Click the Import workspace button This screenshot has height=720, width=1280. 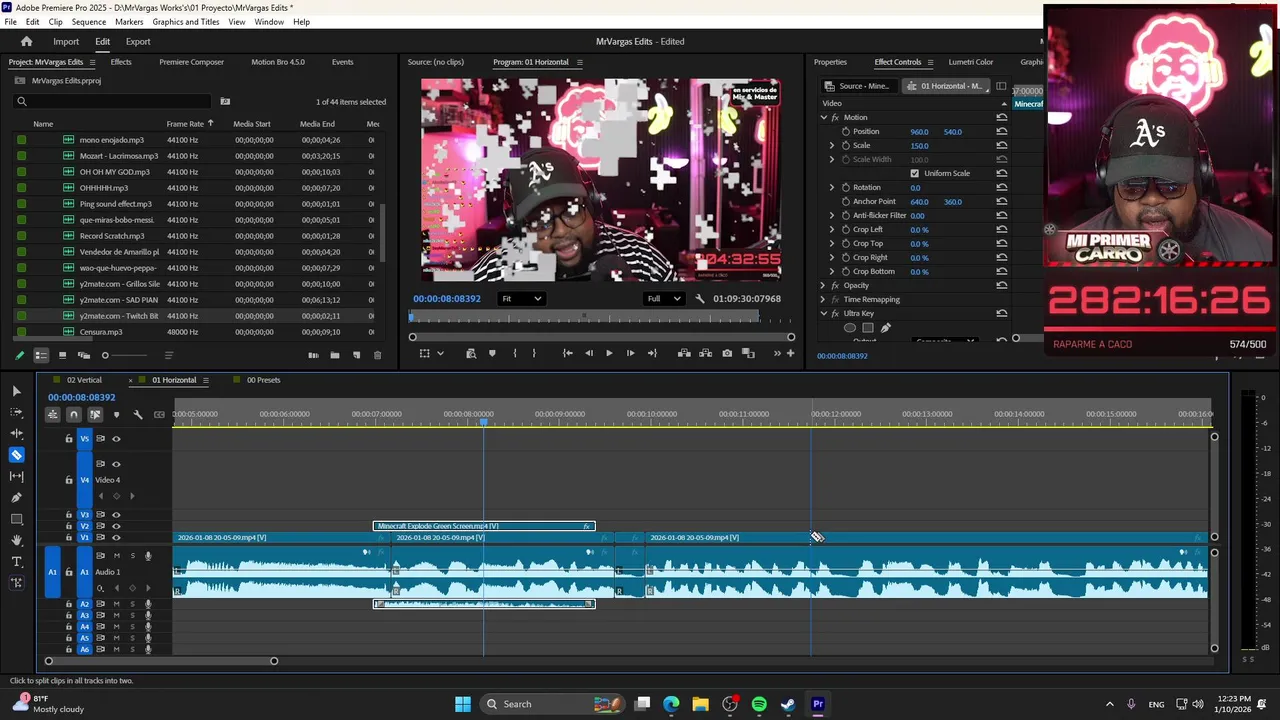(66, 42)
